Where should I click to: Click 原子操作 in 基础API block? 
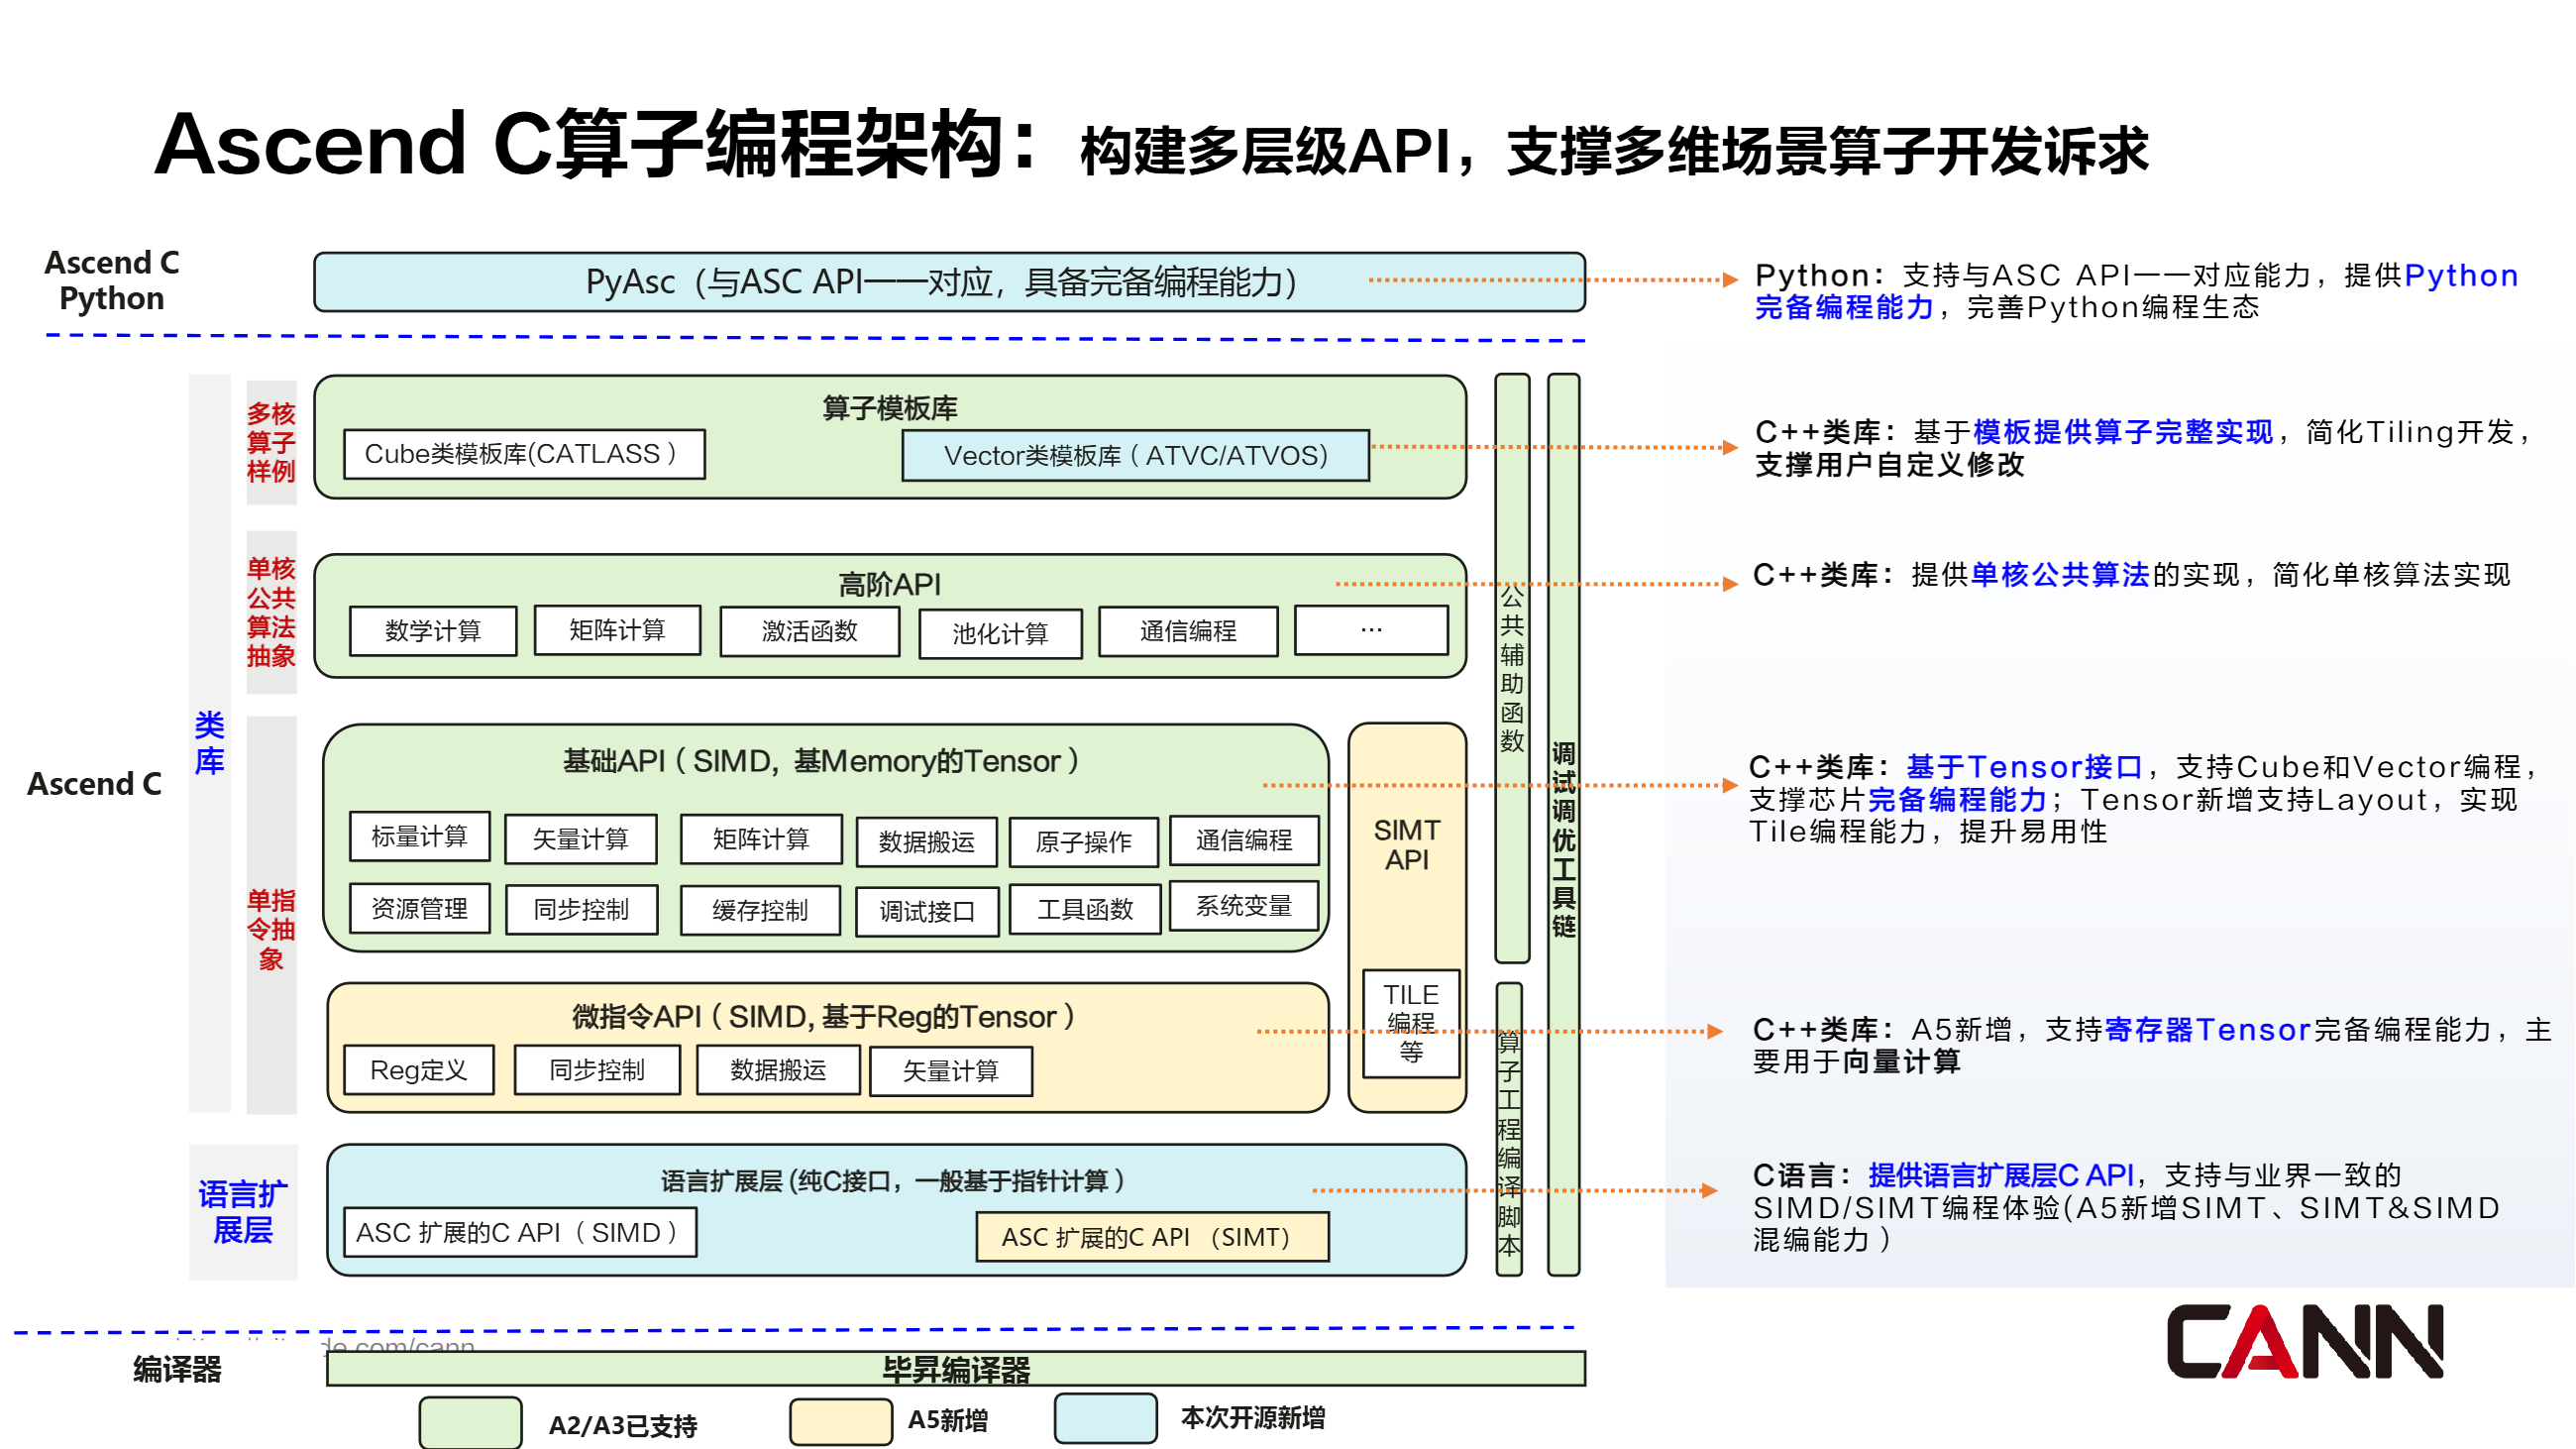point(1083,842)
